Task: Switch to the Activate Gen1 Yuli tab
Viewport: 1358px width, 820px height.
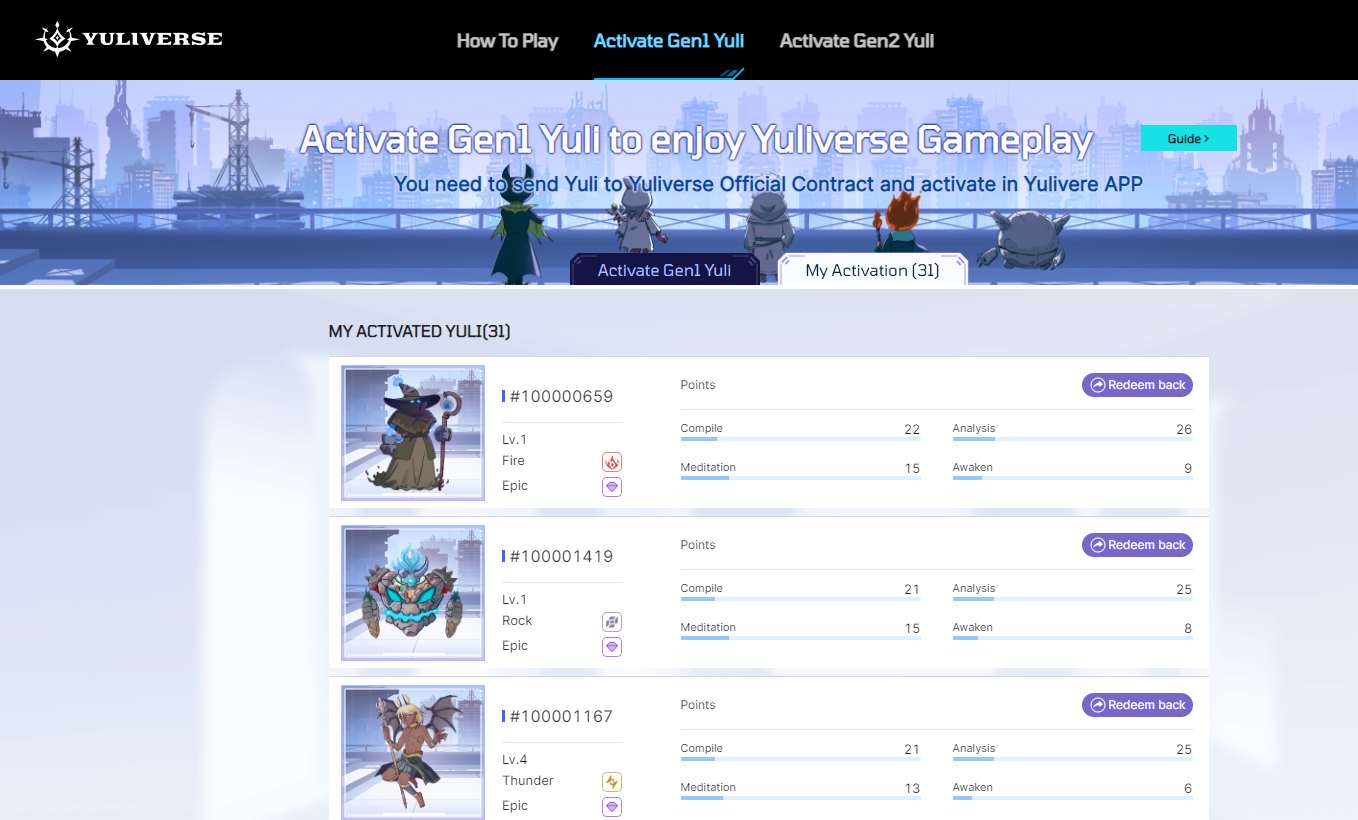Action: (x=664, y=270)
